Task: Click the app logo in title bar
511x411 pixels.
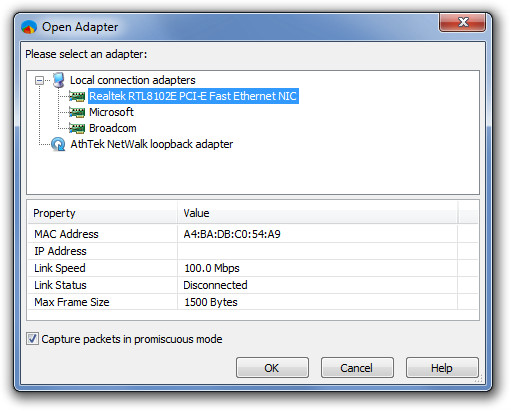Action: coord(29,27)
